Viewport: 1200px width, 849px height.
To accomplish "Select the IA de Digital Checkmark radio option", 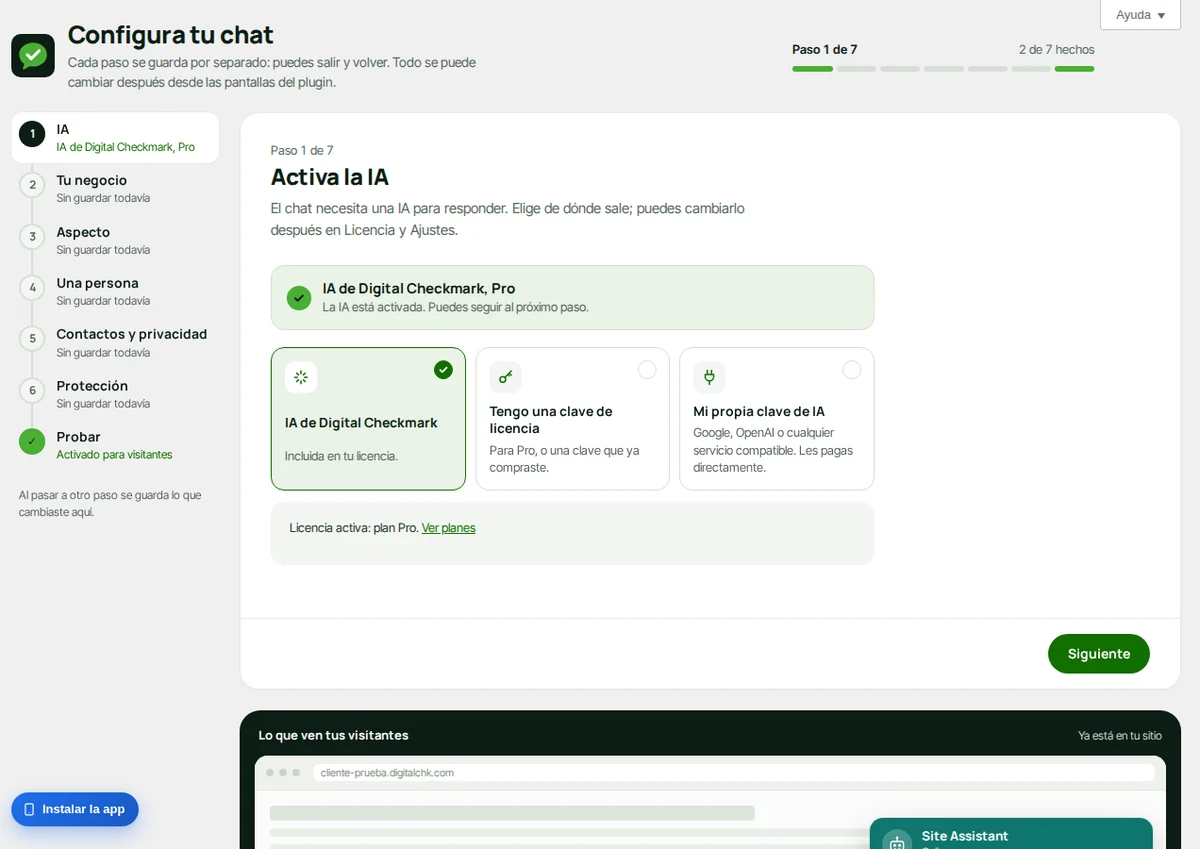I will tap(443, 370).
